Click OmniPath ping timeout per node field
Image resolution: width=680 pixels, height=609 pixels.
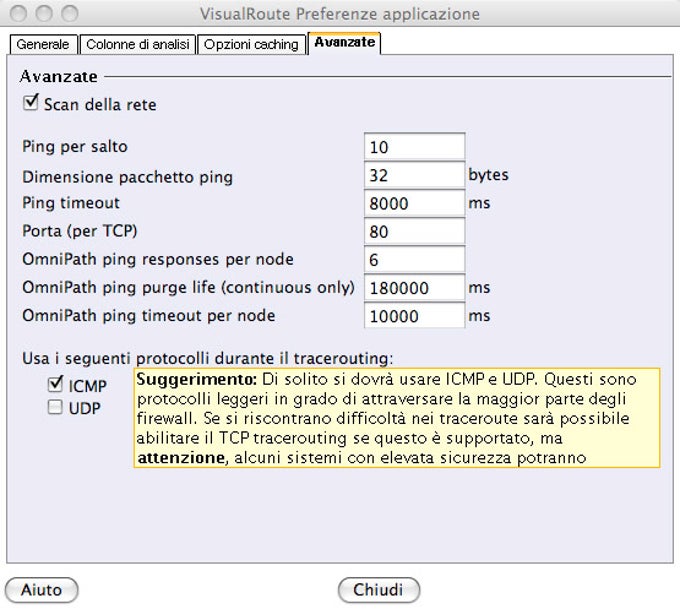point(414,316)
